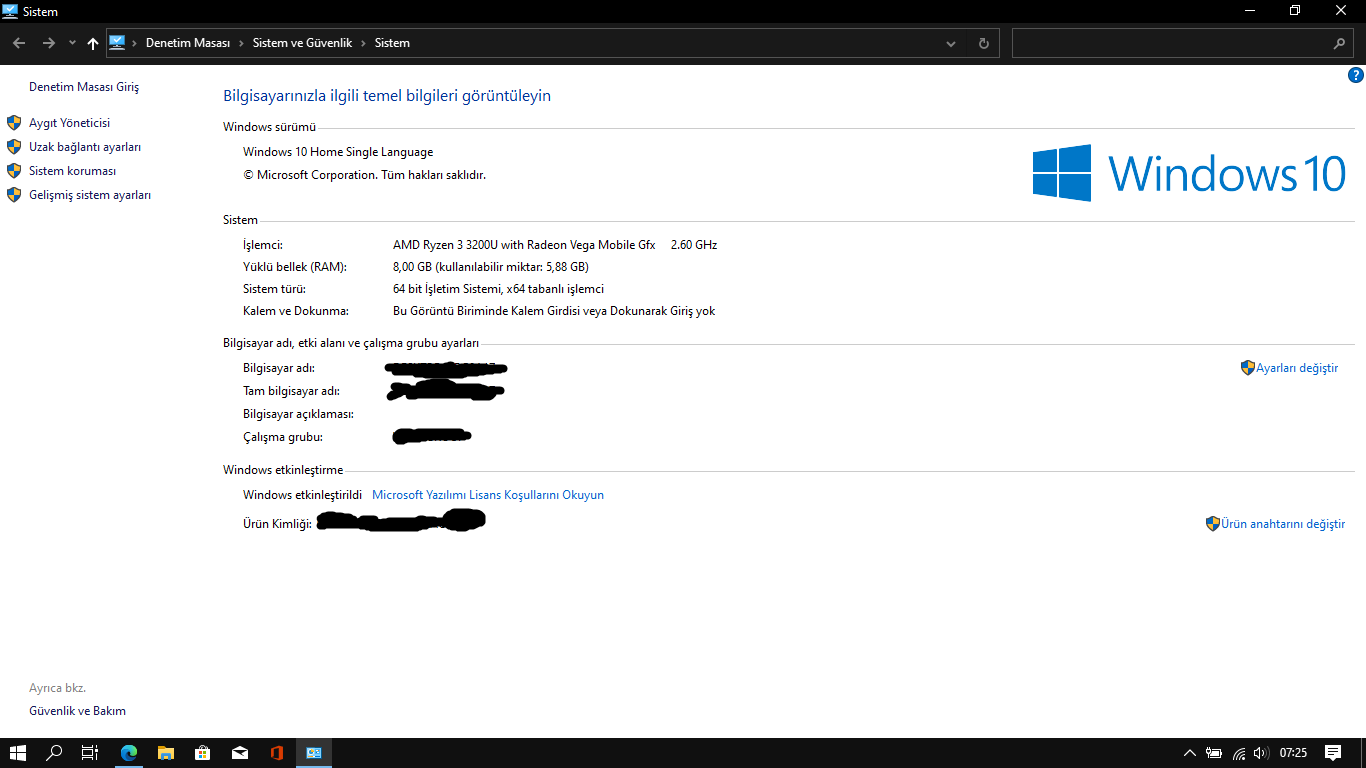
Task: Open Denetim Masası Giriş link
Action: tap(84, 87)
